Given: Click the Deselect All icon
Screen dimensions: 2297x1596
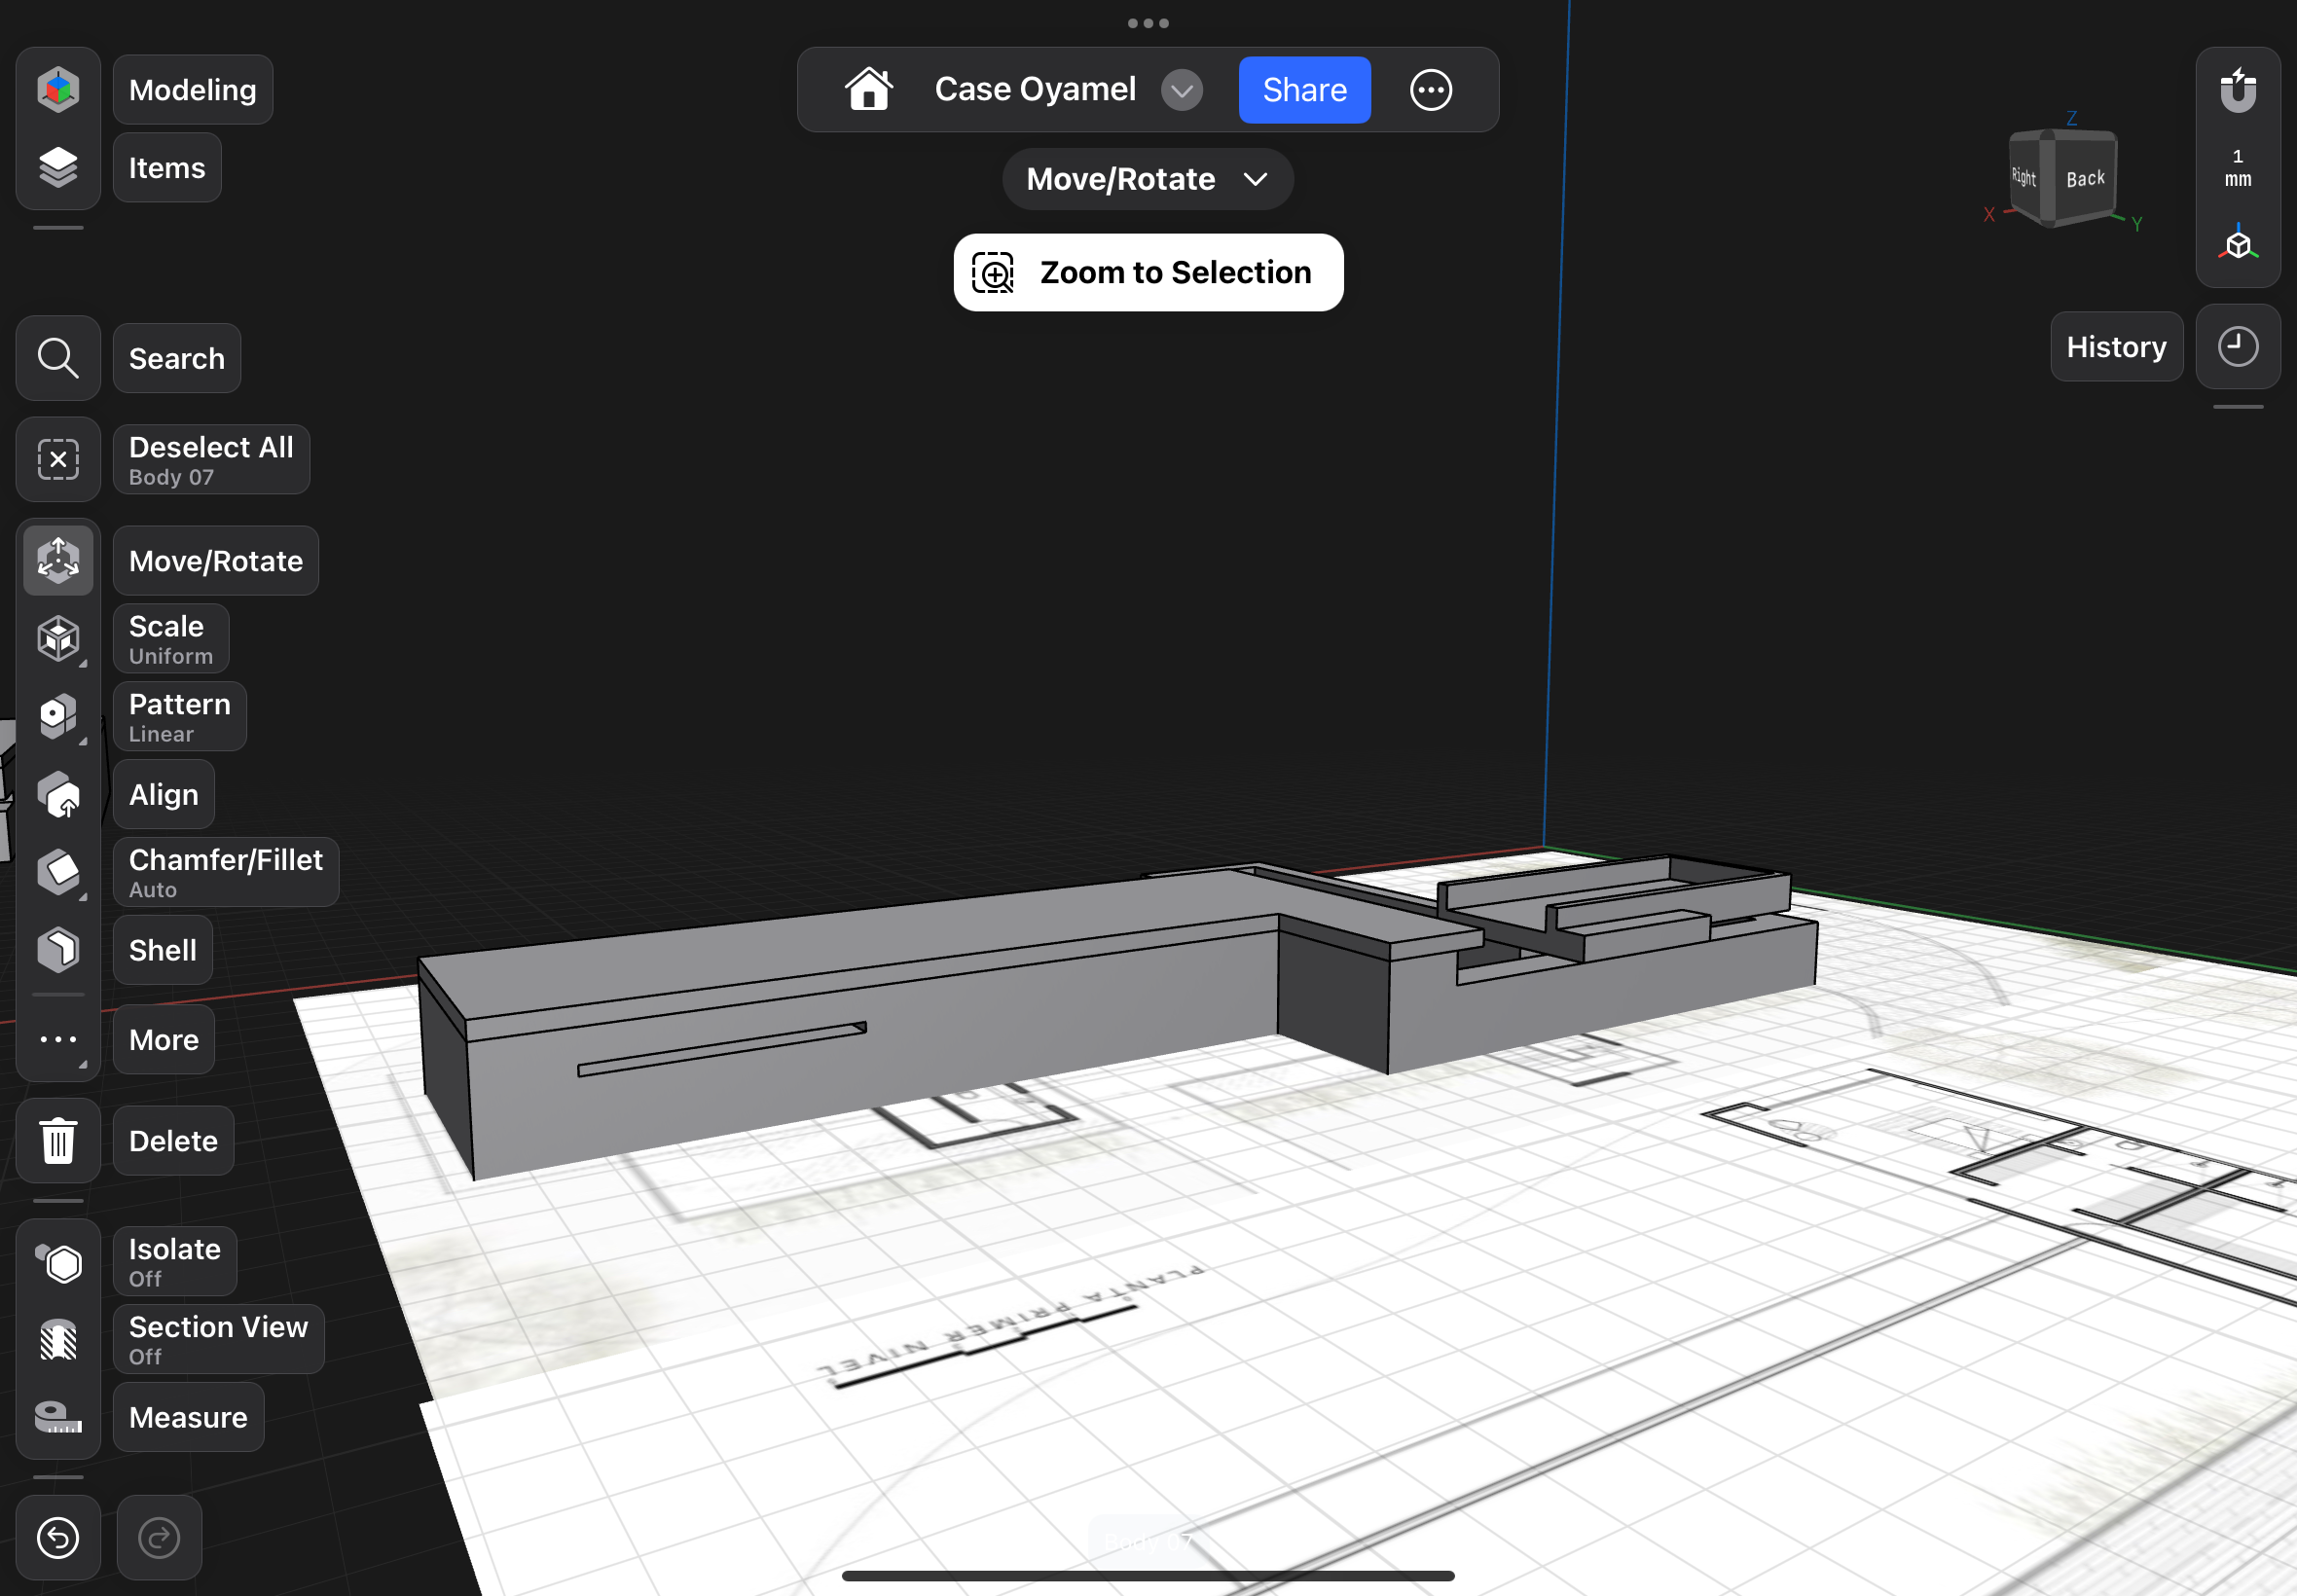Looking at the screenshot, I should coord(58,459).
